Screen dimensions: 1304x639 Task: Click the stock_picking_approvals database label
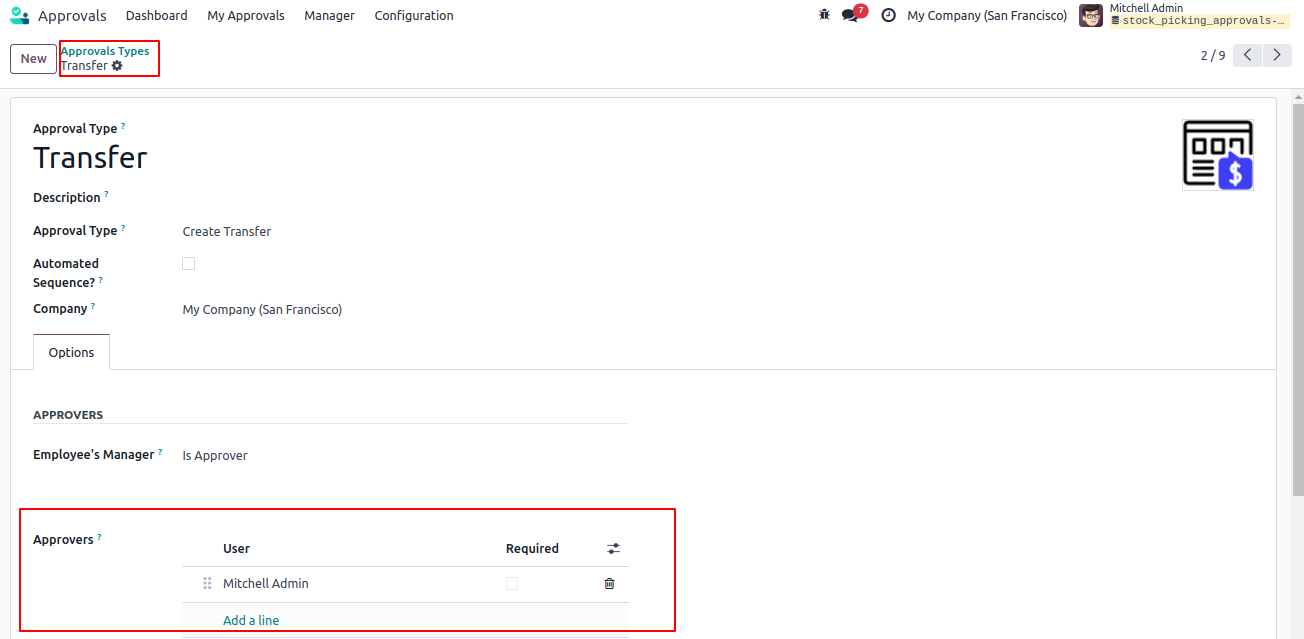[1199, 21]
